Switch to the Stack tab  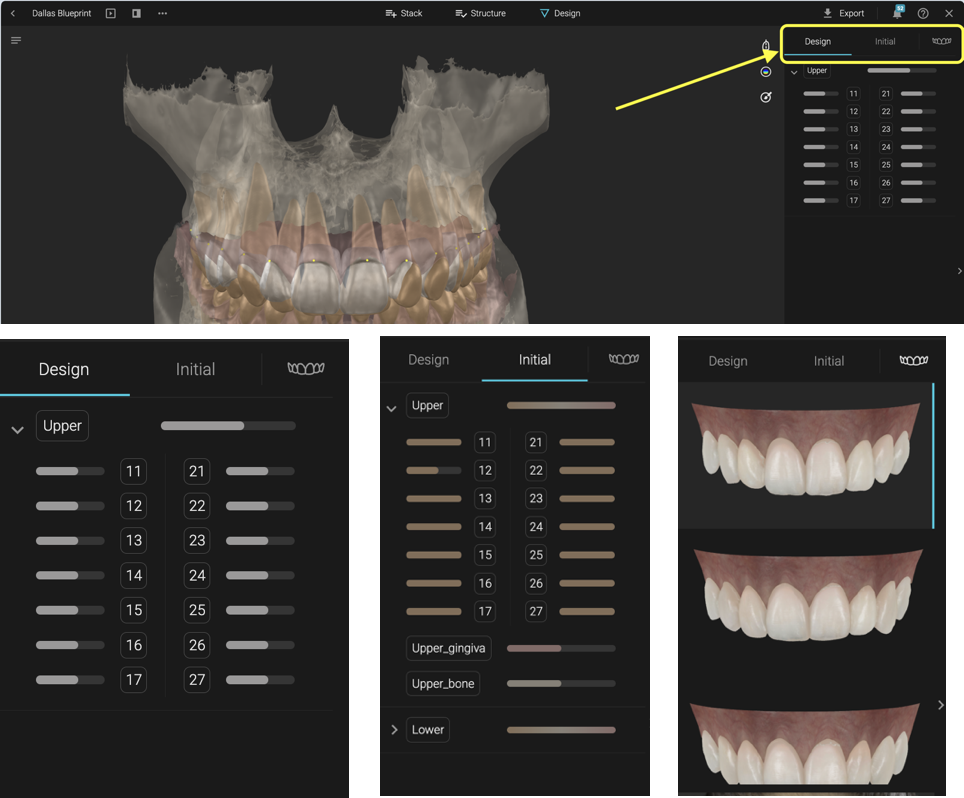tap(404, 14)
